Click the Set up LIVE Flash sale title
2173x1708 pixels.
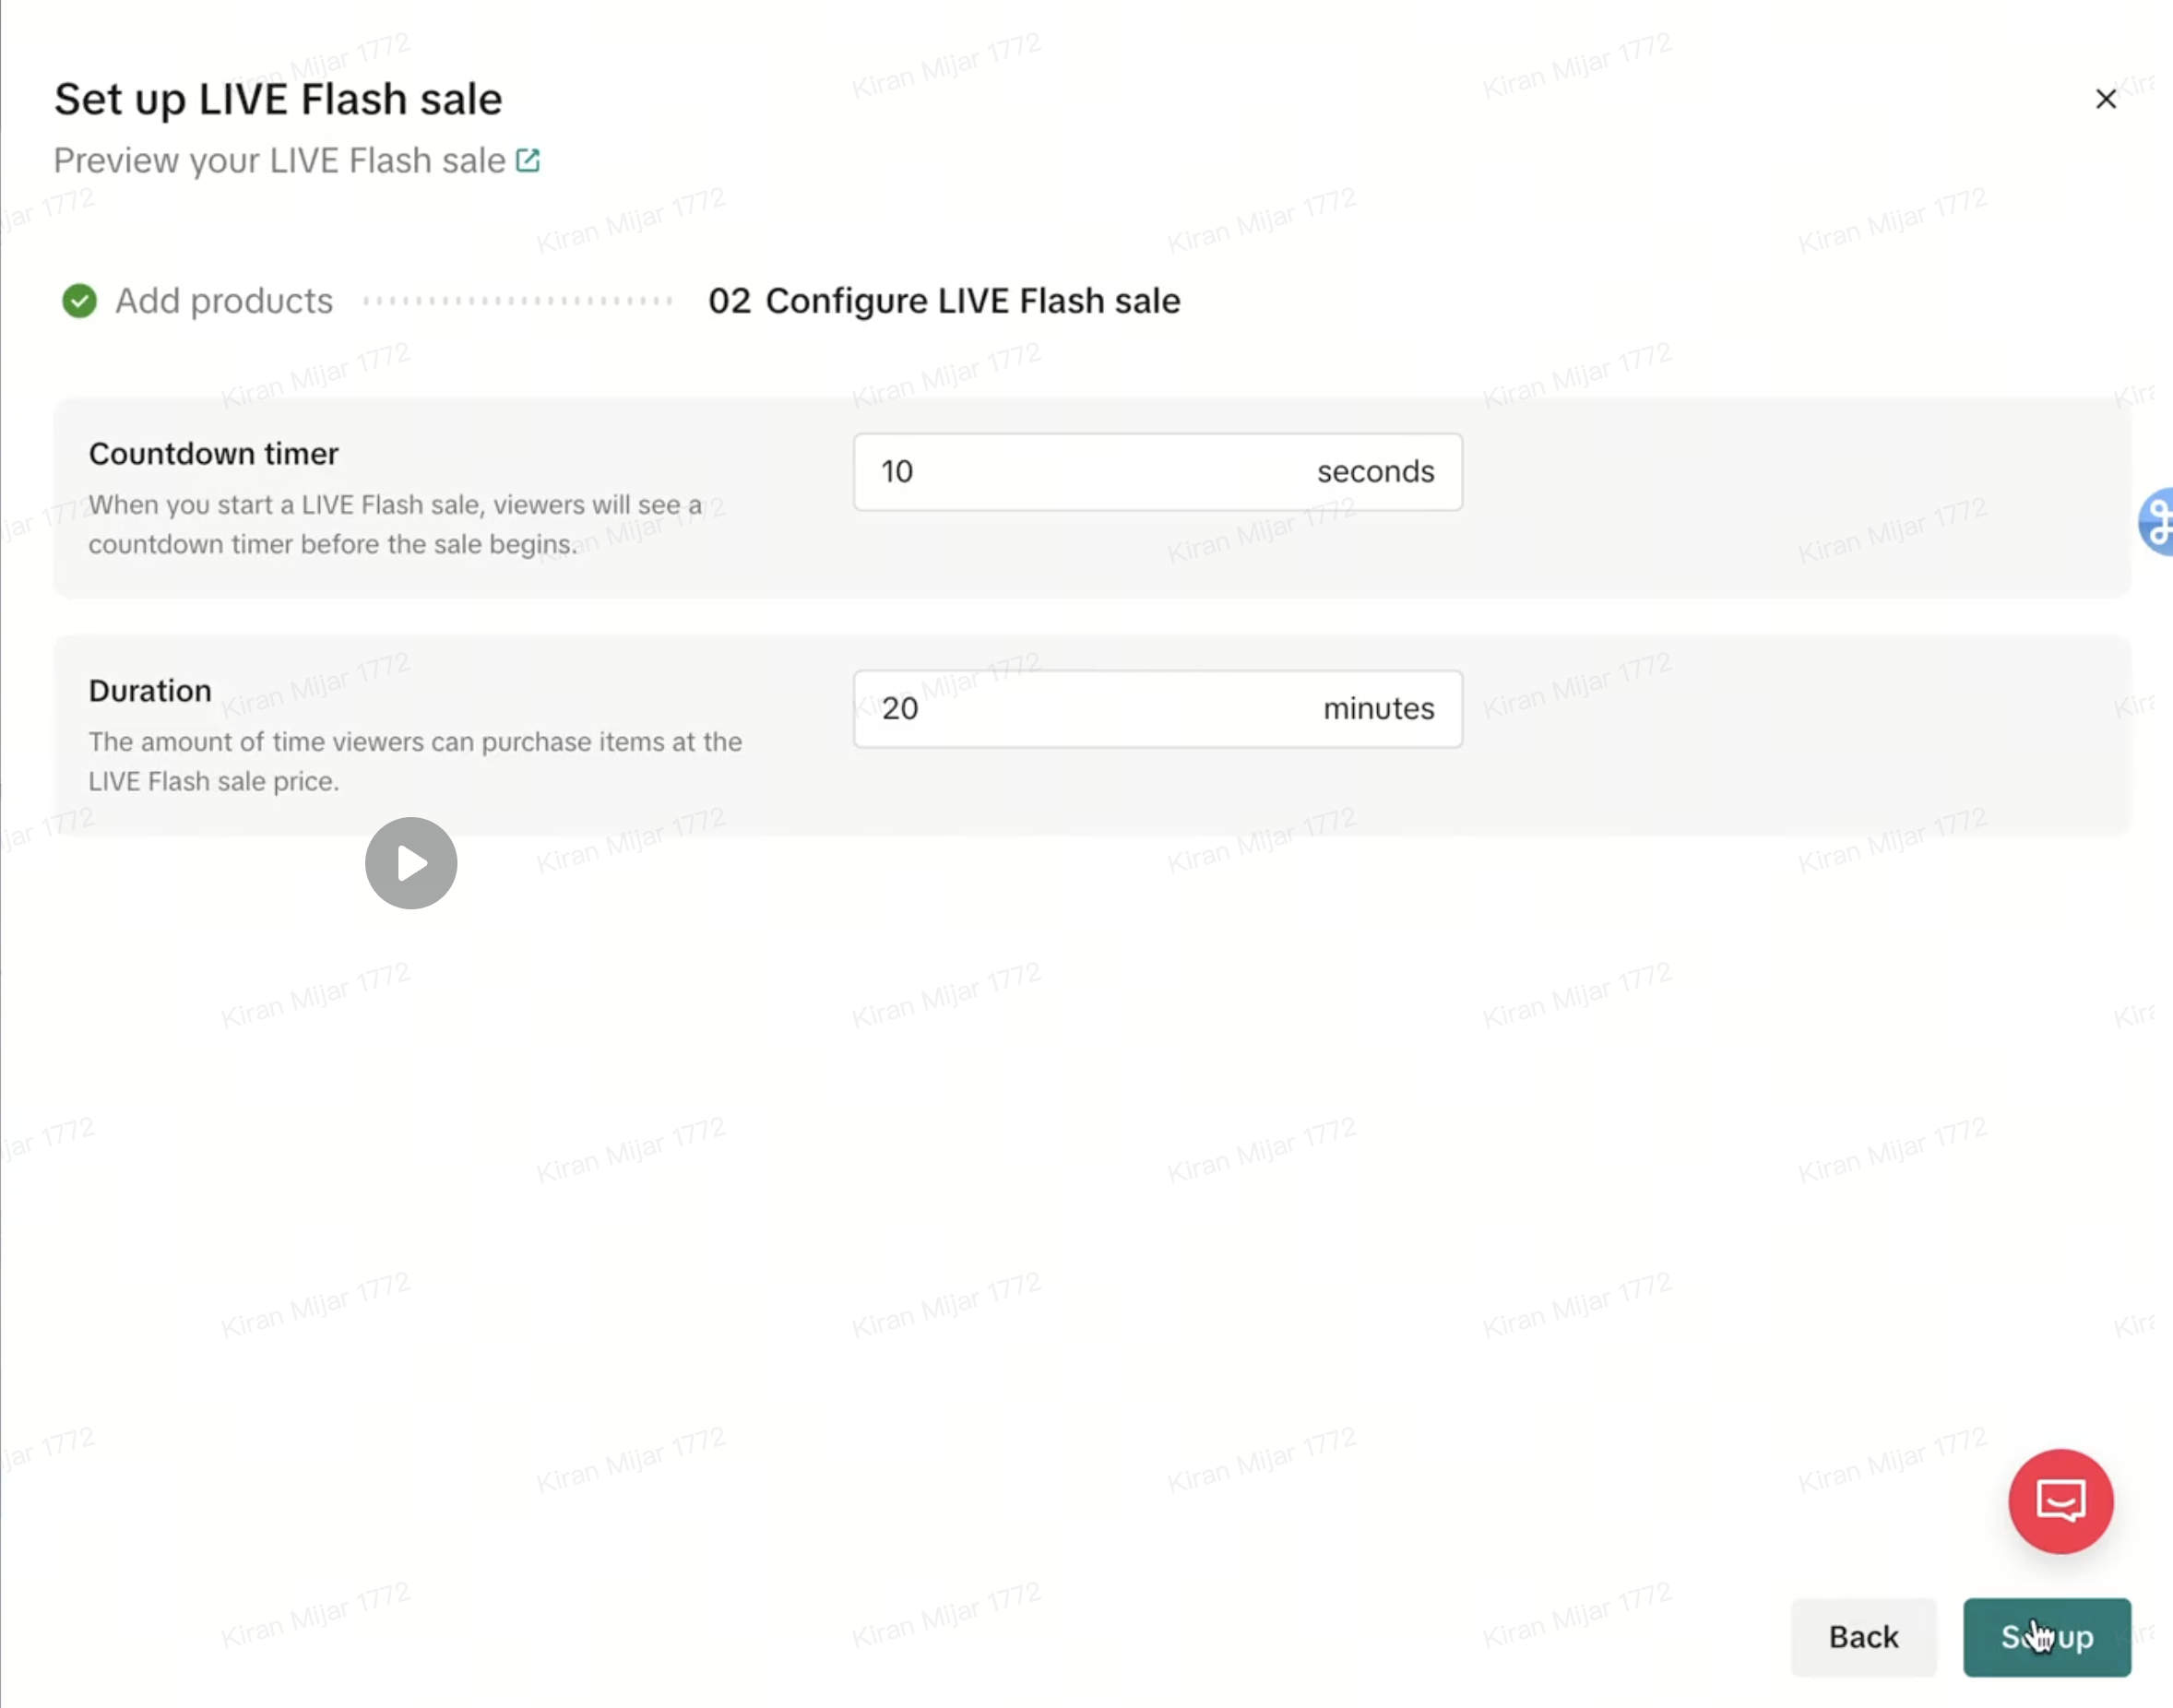(278, 99)
